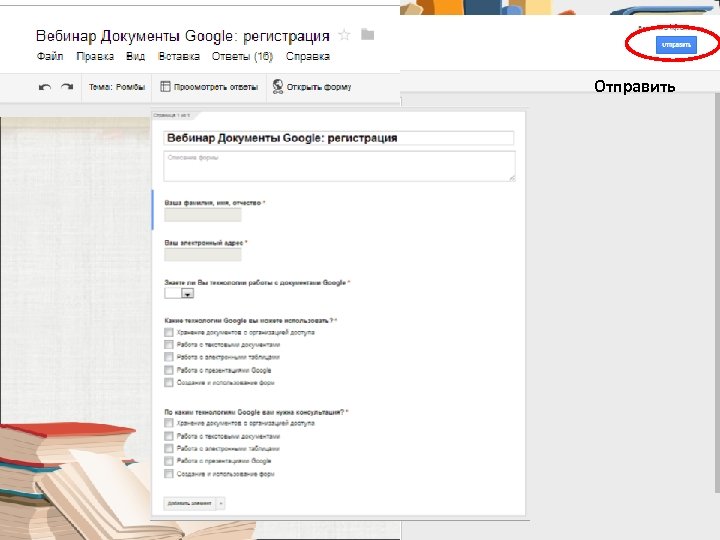The width and height of the screenshot is (720, 540).
Task: Click Открыть форму in the toolbar
Action: 312,87
